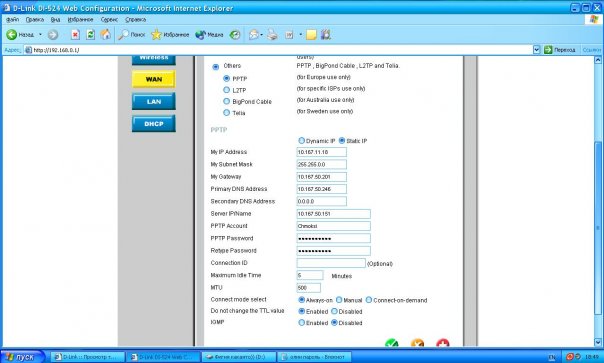Click the Wireless sidebar button

[154, 60]
